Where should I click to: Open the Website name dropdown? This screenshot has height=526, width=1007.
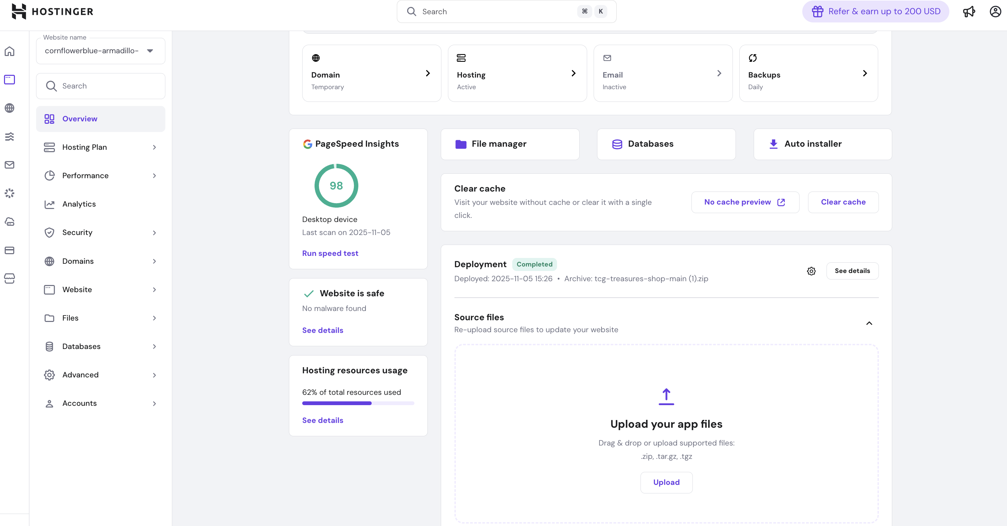click(x=100, y=51)
